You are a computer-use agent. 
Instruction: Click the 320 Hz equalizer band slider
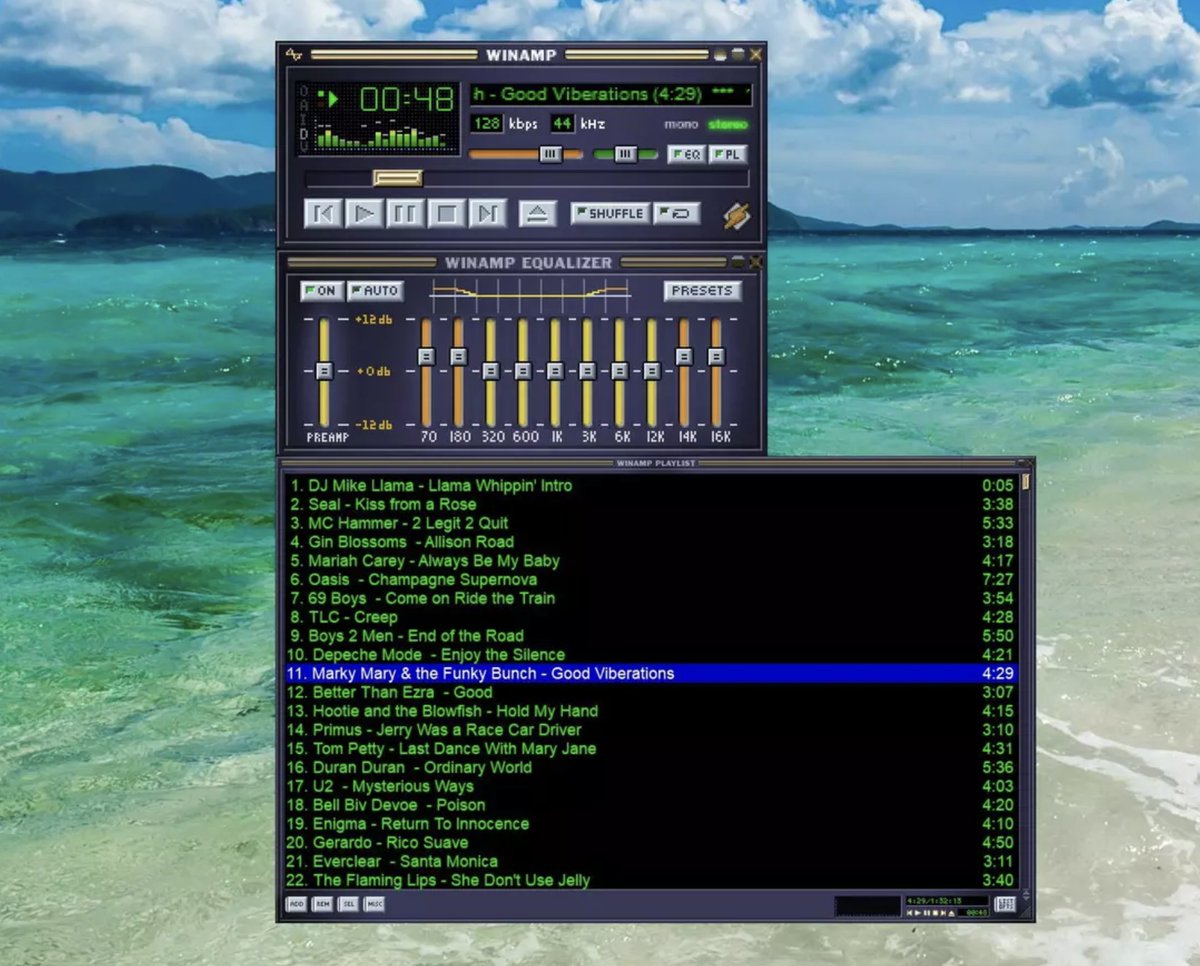click(491, 371)
